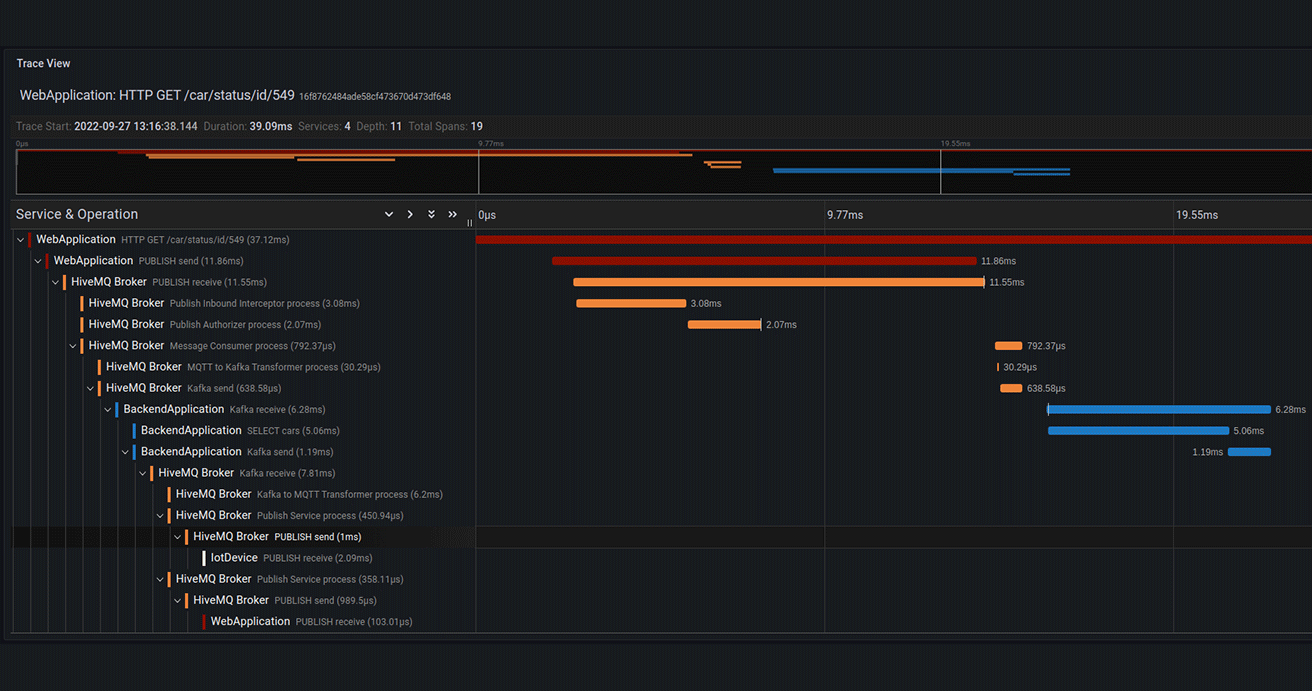The image size is (1312, 691).
Task: Click the 0µs timeline header label
Action: pos(487,215)
